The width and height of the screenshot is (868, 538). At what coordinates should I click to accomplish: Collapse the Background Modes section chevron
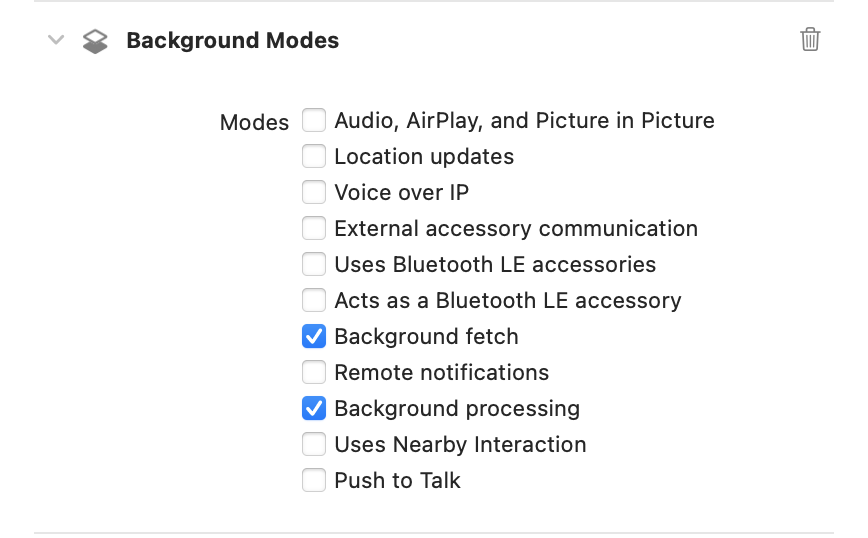pyautogui.click(x=56, y=40)
